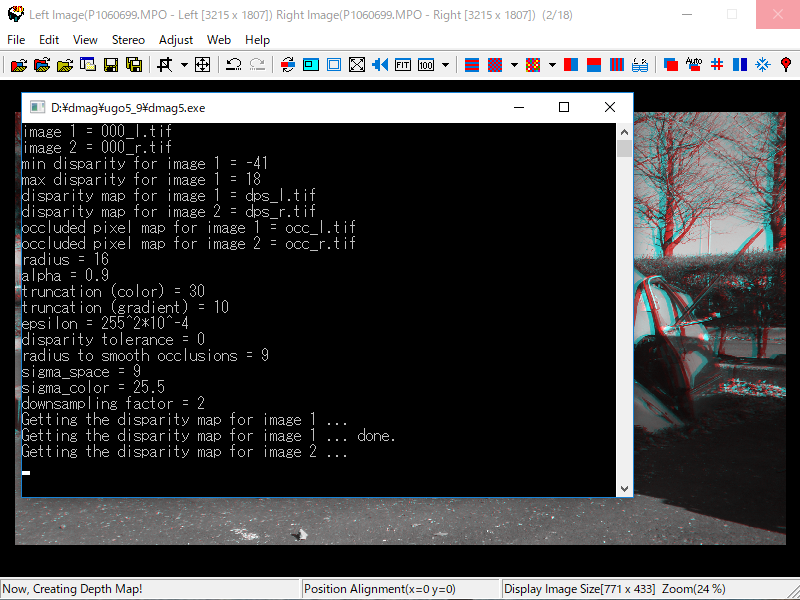The height and width of the screenshot is (600, 800).
Task: Select red-blue checkerboard view icon
Action: [x=495, y=65]
